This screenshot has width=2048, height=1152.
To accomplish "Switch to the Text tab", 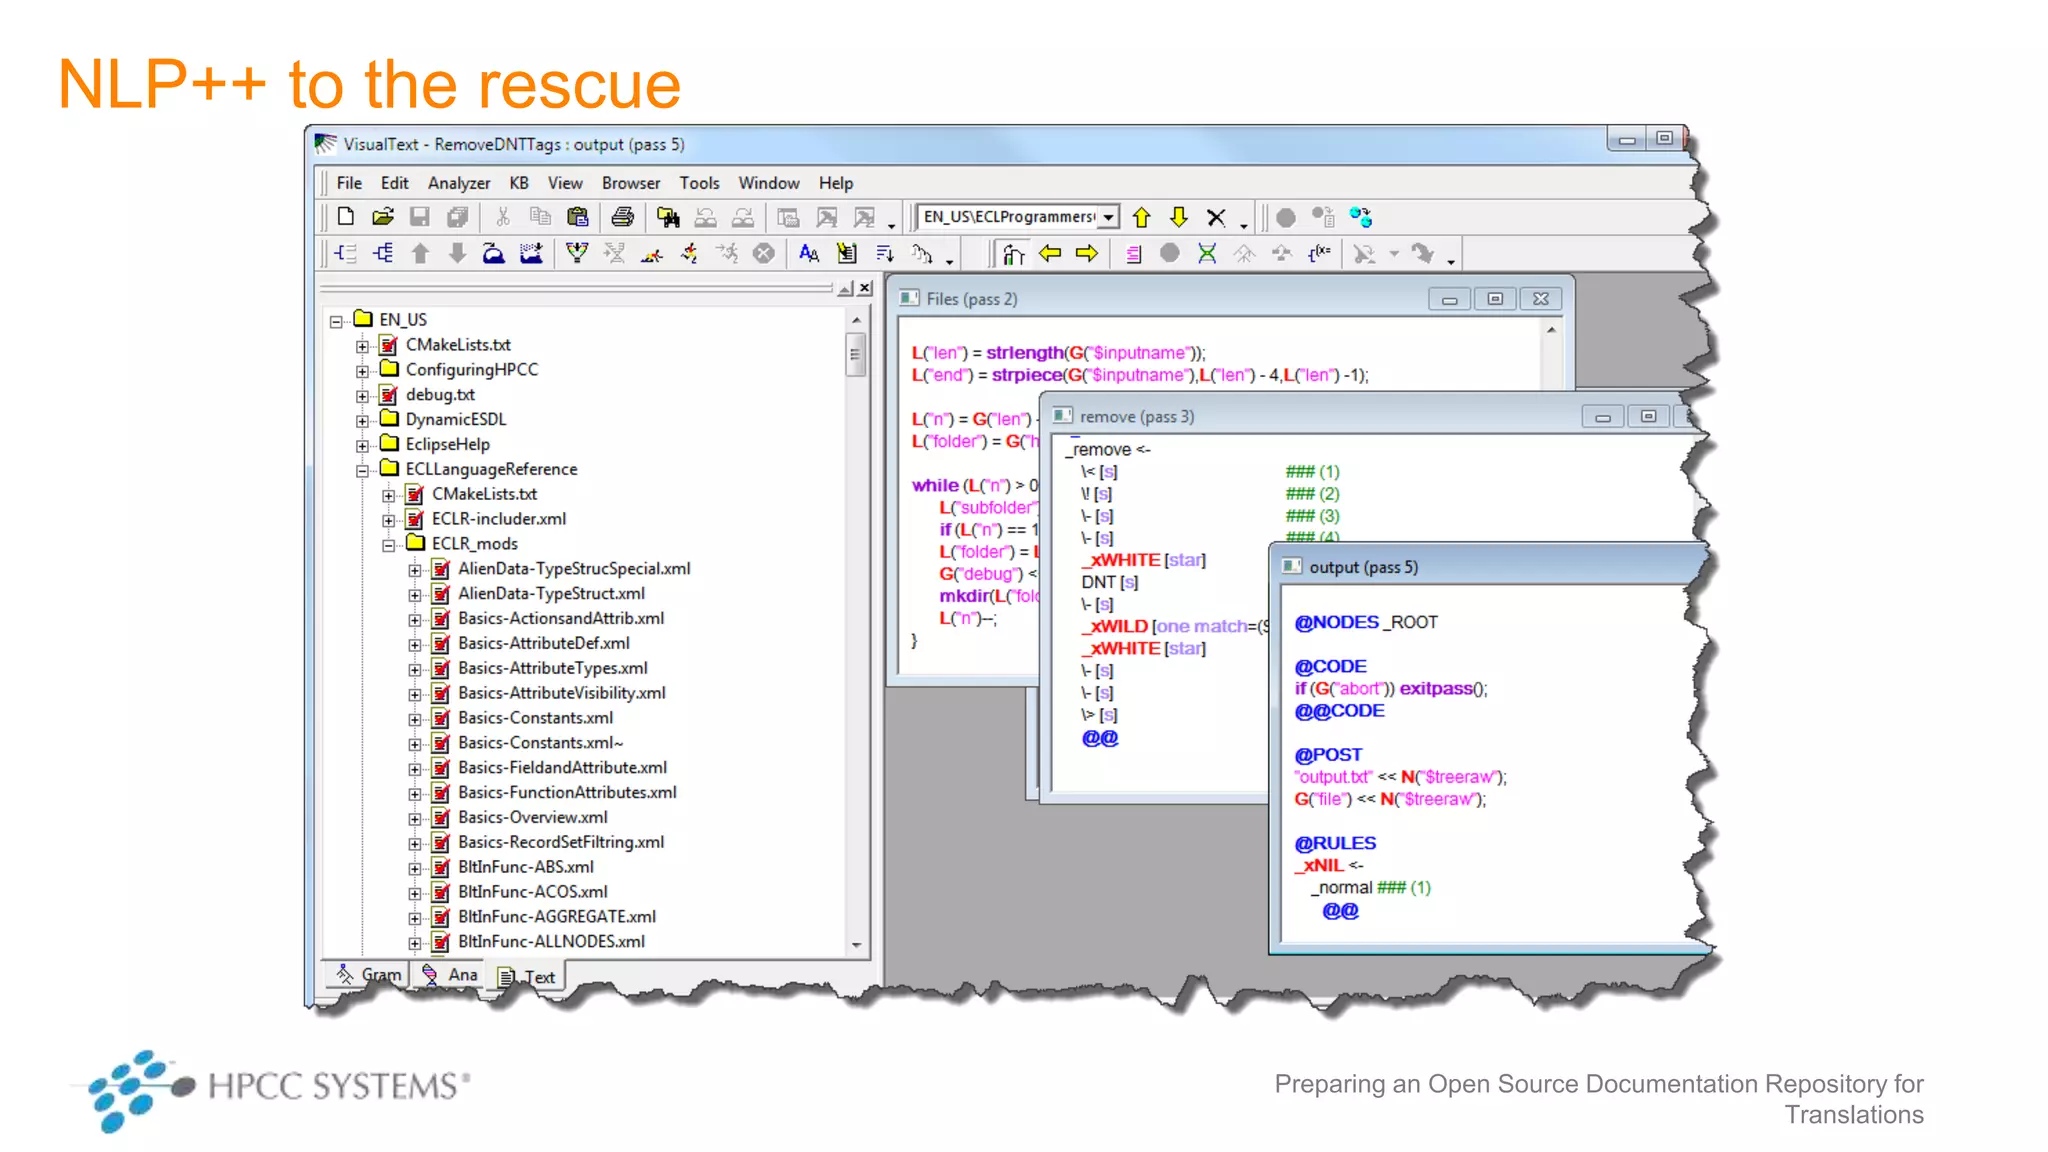I will pos(527,977).
